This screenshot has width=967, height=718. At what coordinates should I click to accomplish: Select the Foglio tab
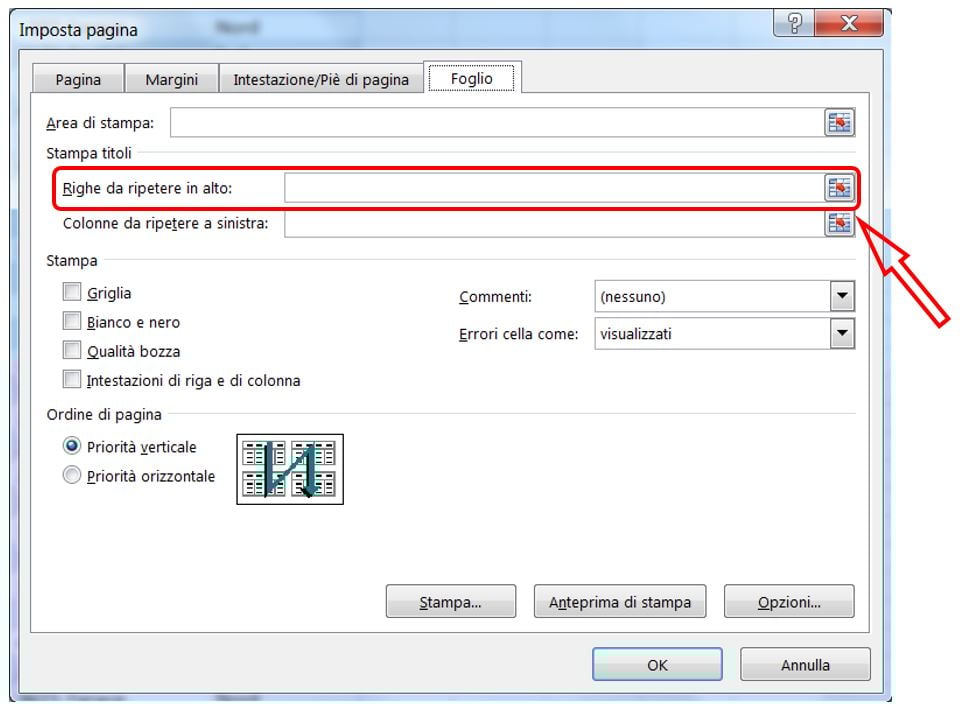[472, 78]
